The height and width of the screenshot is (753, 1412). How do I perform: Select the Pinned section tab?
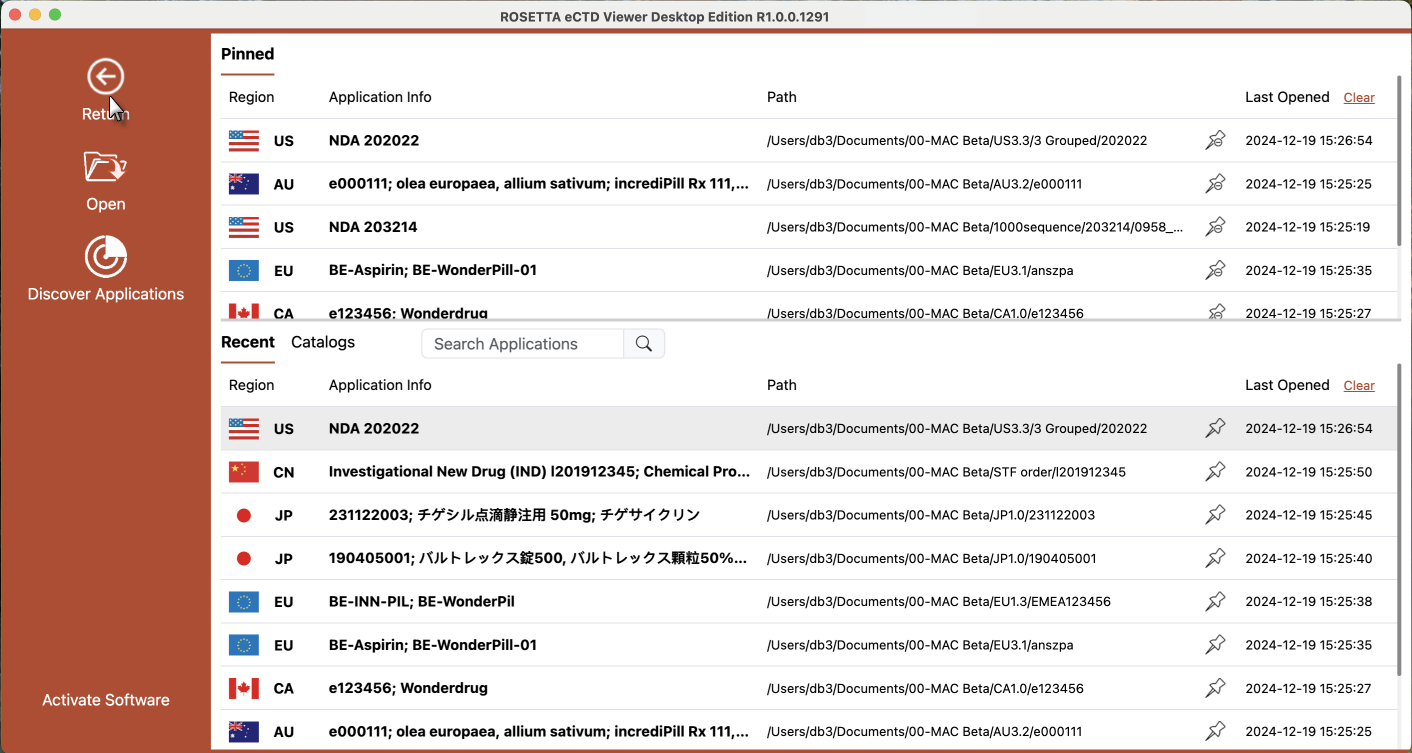pyautogui.click(x=247, y=54)
